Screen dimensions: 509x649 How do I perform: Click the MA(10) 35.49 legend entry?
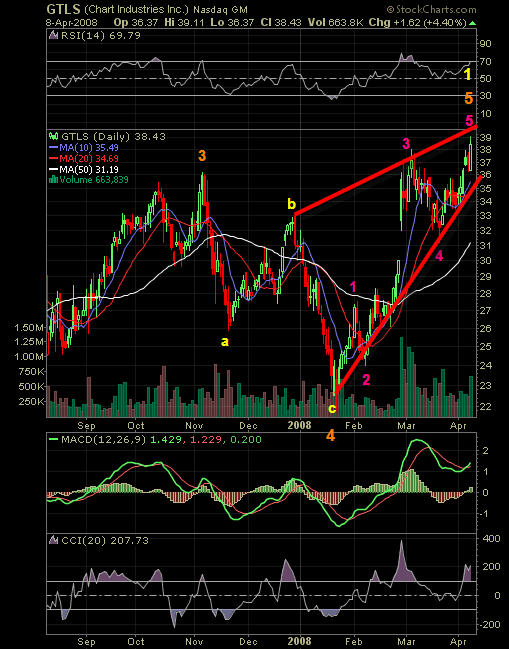pos(89,147)
